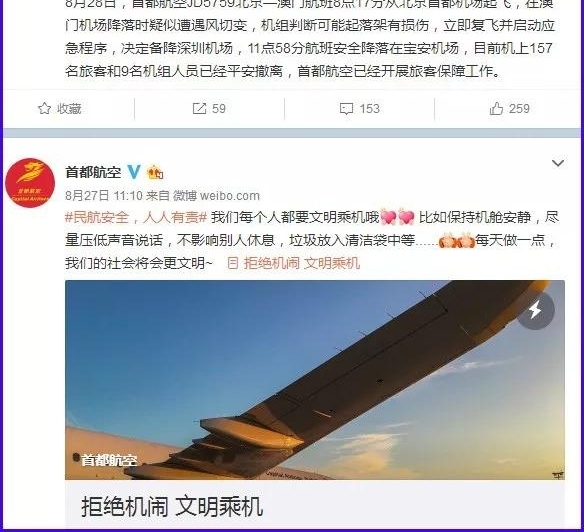The image size is (584, 532).
Task: Click the 收藏 label
Action: click(69, 108)
